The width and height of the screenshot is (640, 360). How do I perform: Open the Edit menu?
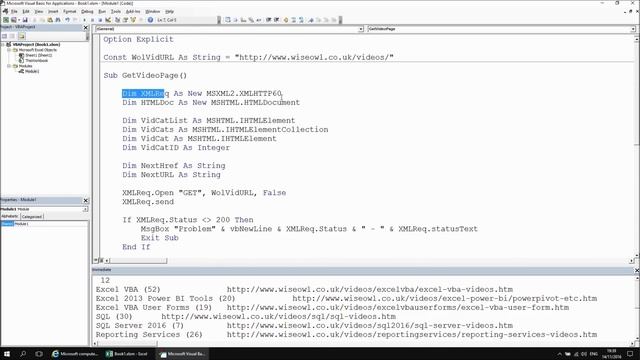[x=26, y=11]
